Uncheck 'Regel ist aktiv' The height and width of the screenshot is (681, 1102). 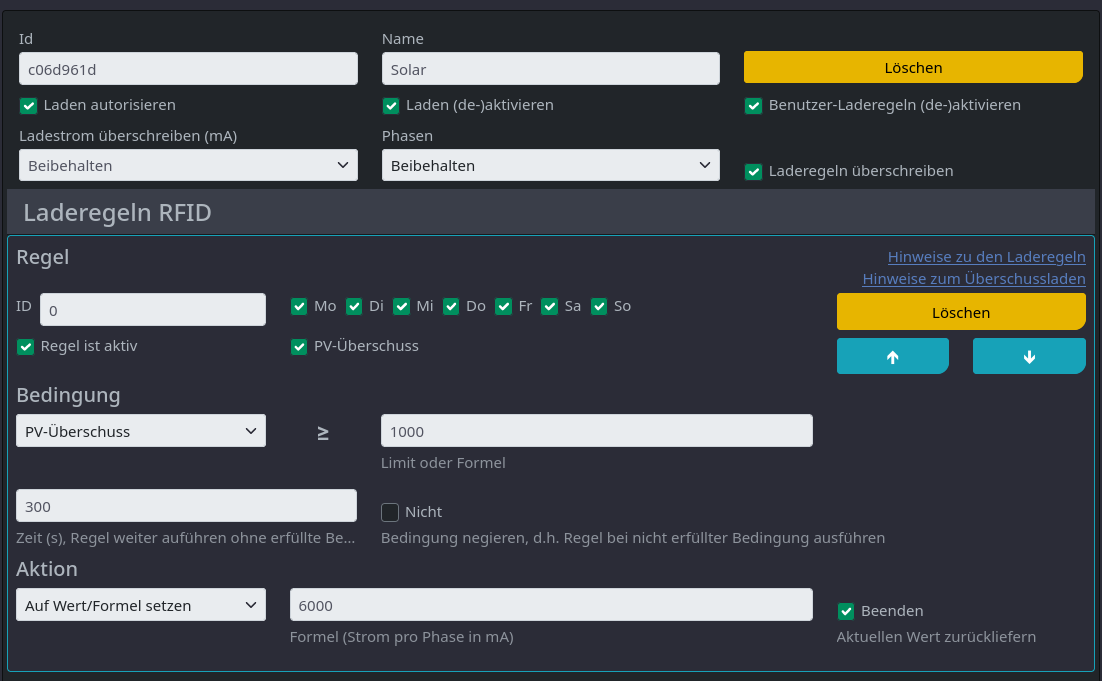coord(26,347)
